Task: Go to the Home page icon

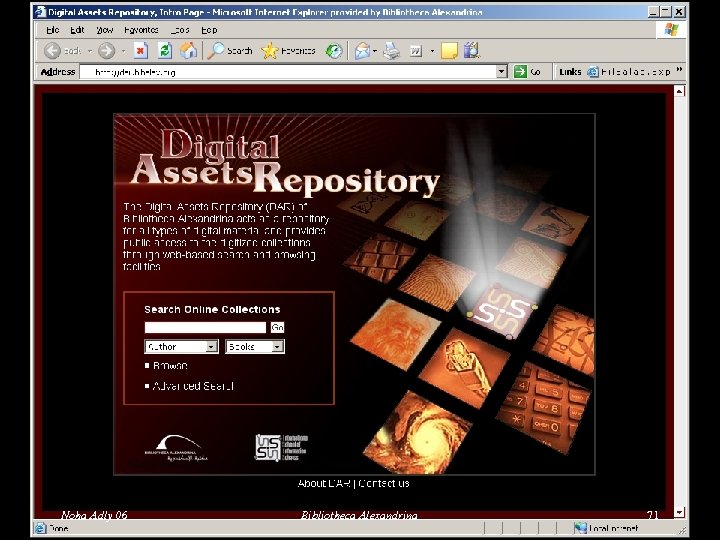Action: [x=188, y=51]
